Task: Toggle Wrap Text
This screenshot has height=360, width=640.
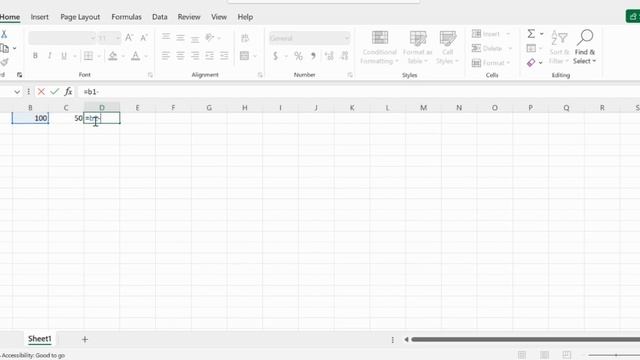Action: coord(245,38)
